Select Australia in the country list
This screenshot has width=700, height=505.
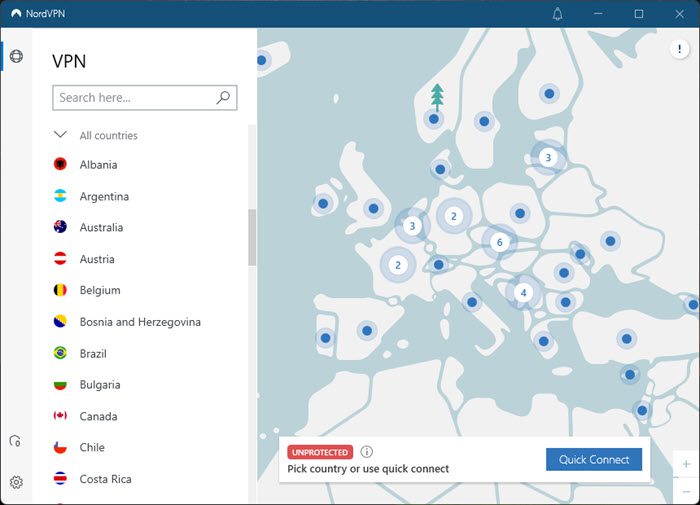(x=101, y=227)
